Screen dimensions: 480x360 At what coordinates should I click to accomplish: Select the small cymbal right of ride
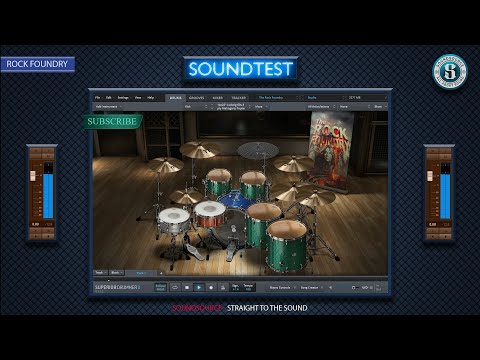coord(317,198)
